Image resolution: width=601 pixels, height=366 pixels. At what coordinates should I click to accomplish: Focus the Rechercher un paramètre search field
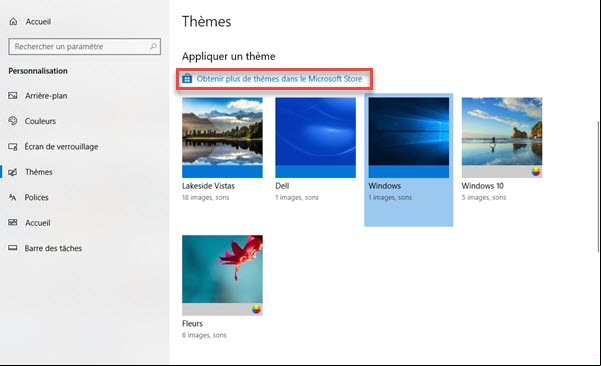[84, 46]
